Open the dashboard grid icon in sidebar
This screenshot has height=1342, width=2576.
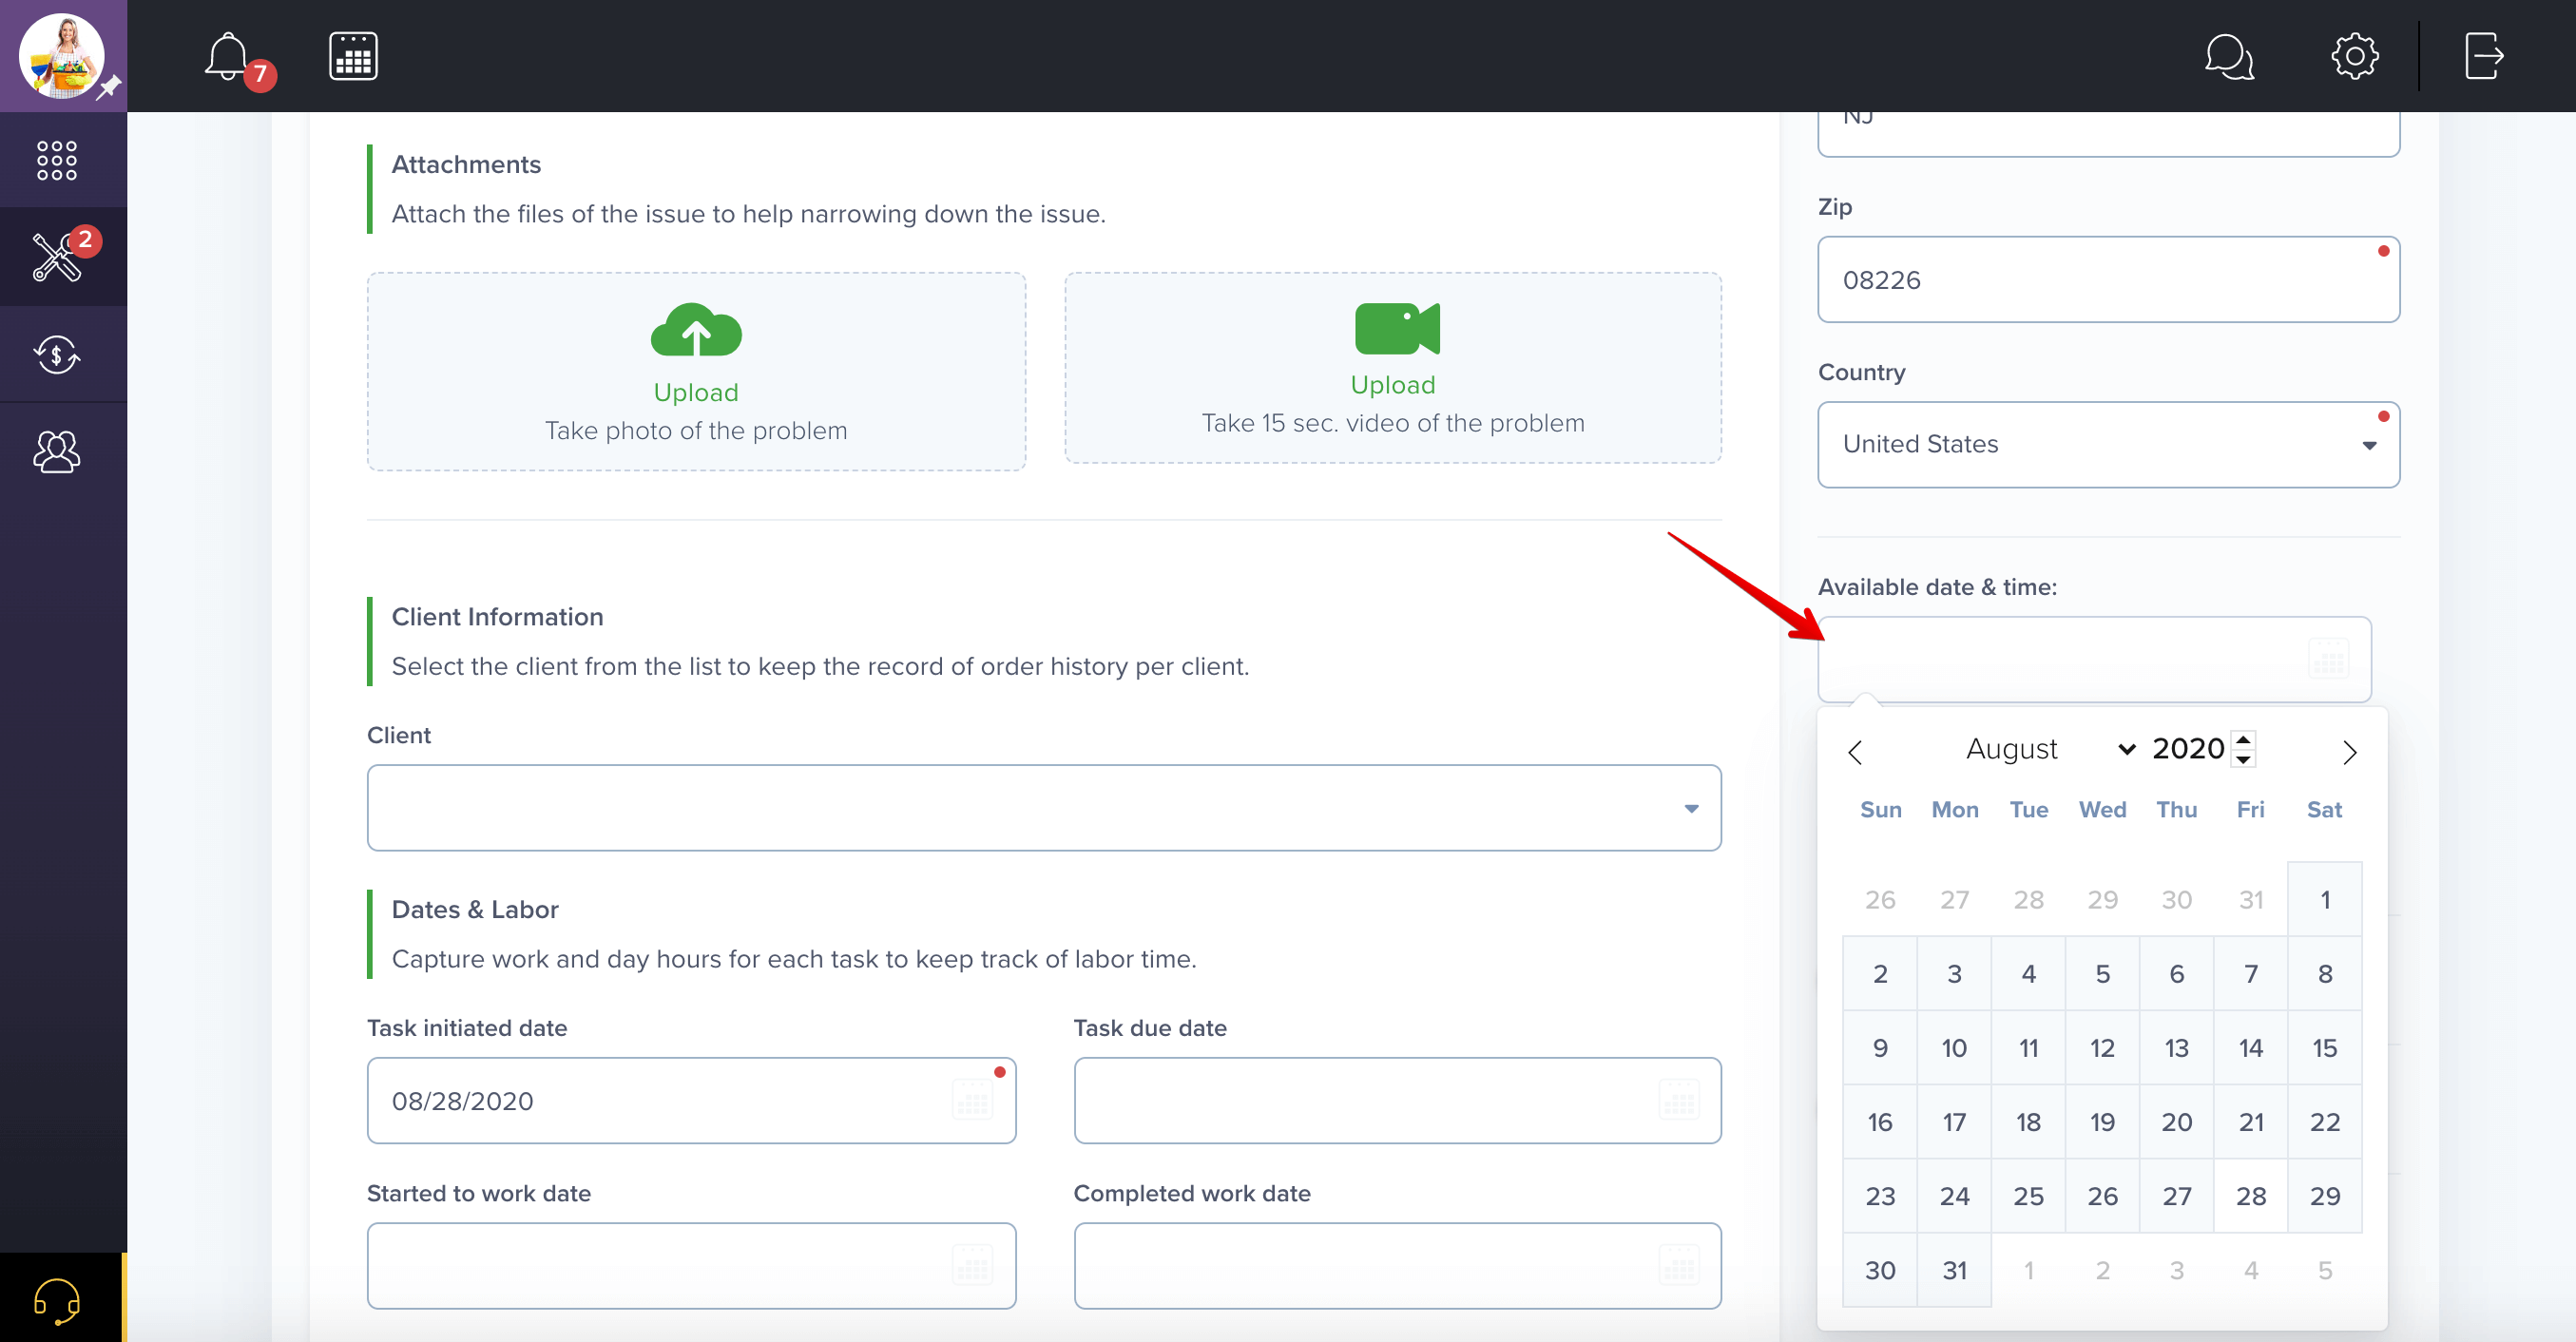57,160
